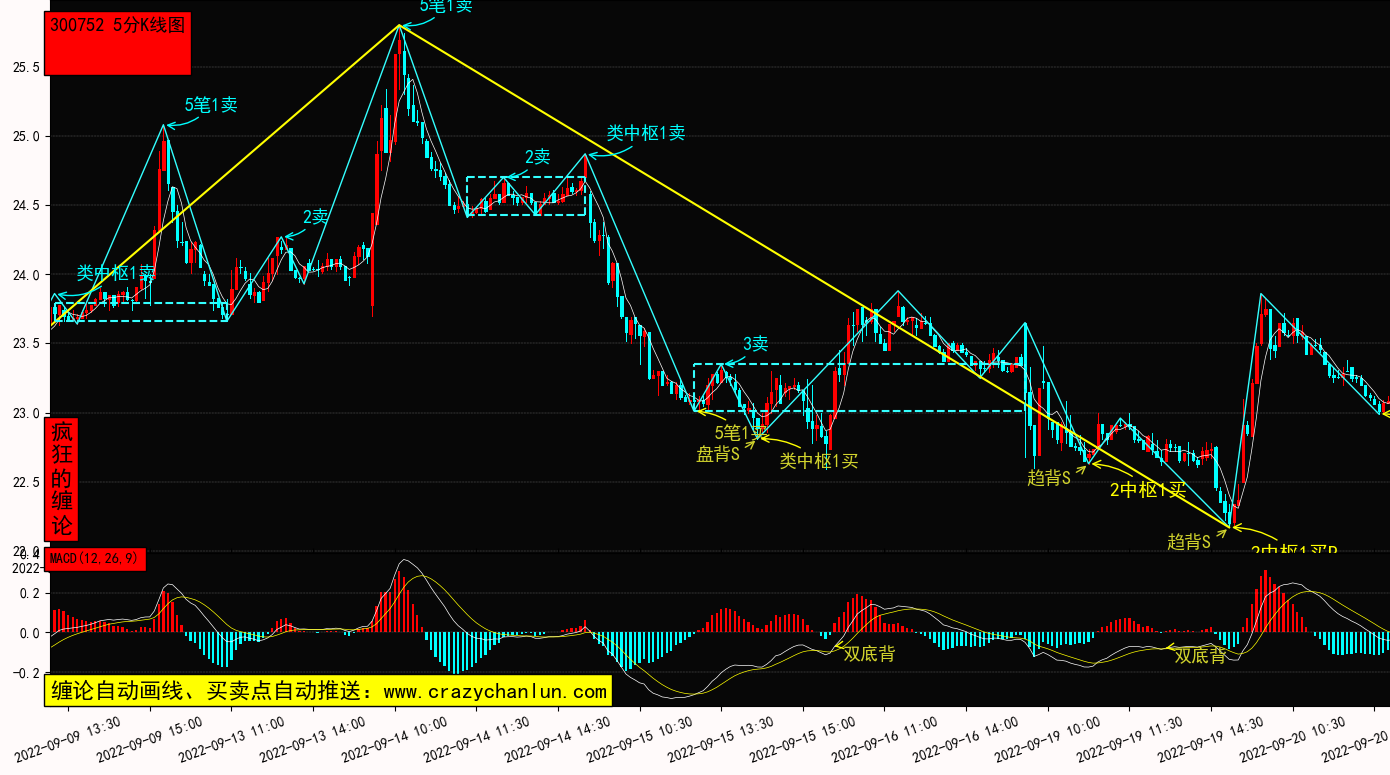Click the 24.0 price axis label

point(27,275)
